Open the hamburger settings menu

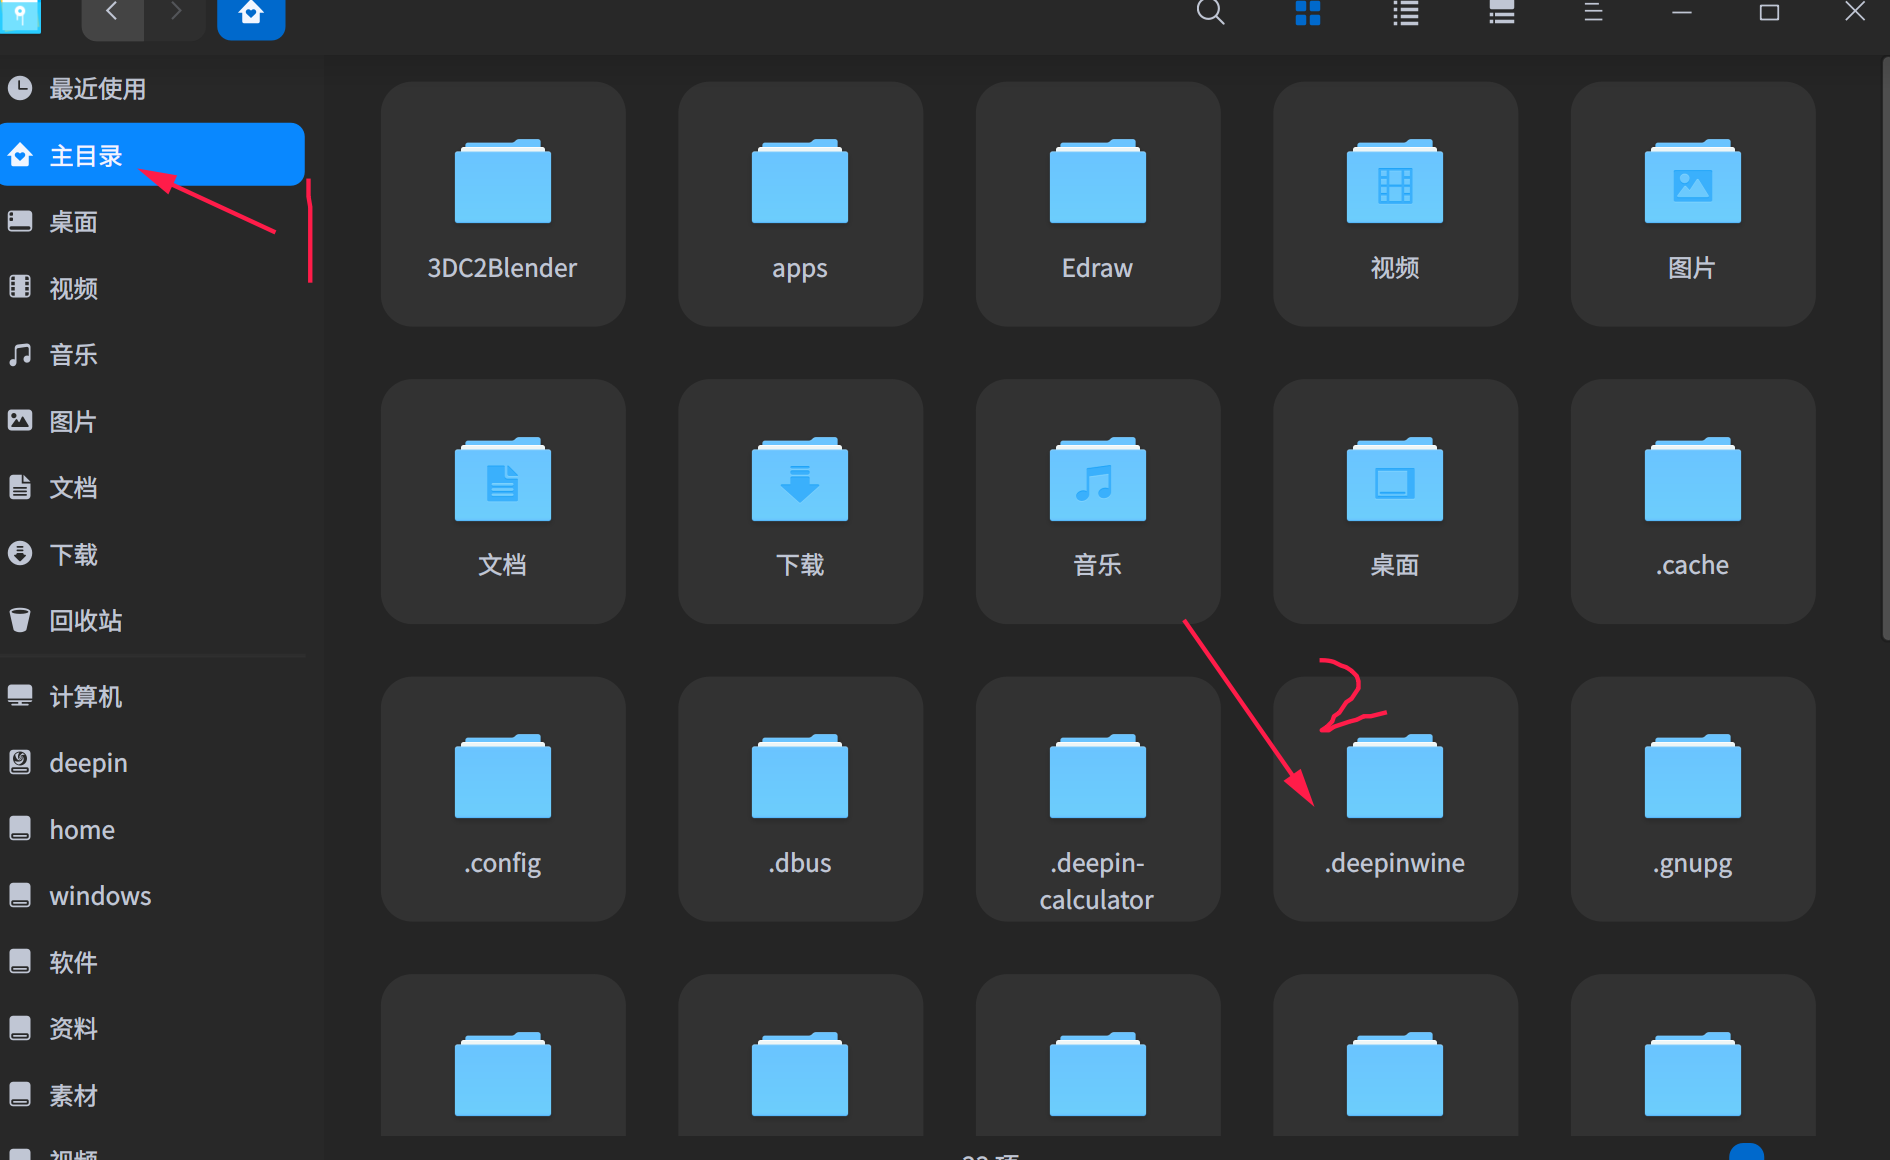(x=1592, y=14)
